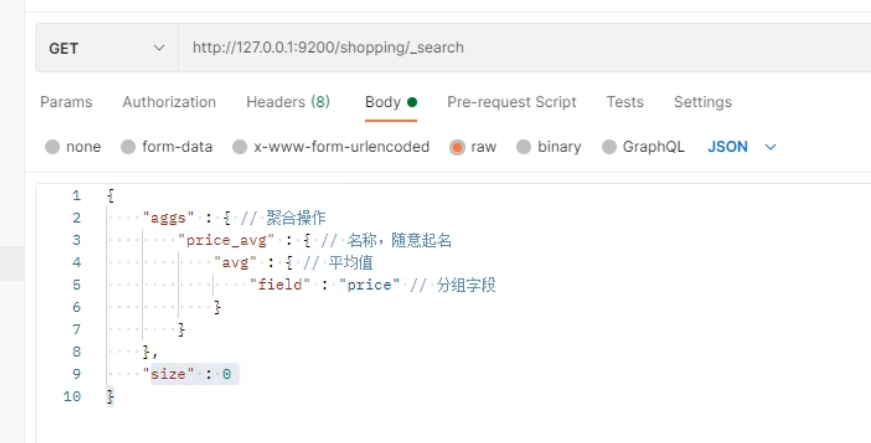Image resolution: width=871 pixels, height=443 pixels.
Task: Open the Authorization tab
Action: pos(169,102)
